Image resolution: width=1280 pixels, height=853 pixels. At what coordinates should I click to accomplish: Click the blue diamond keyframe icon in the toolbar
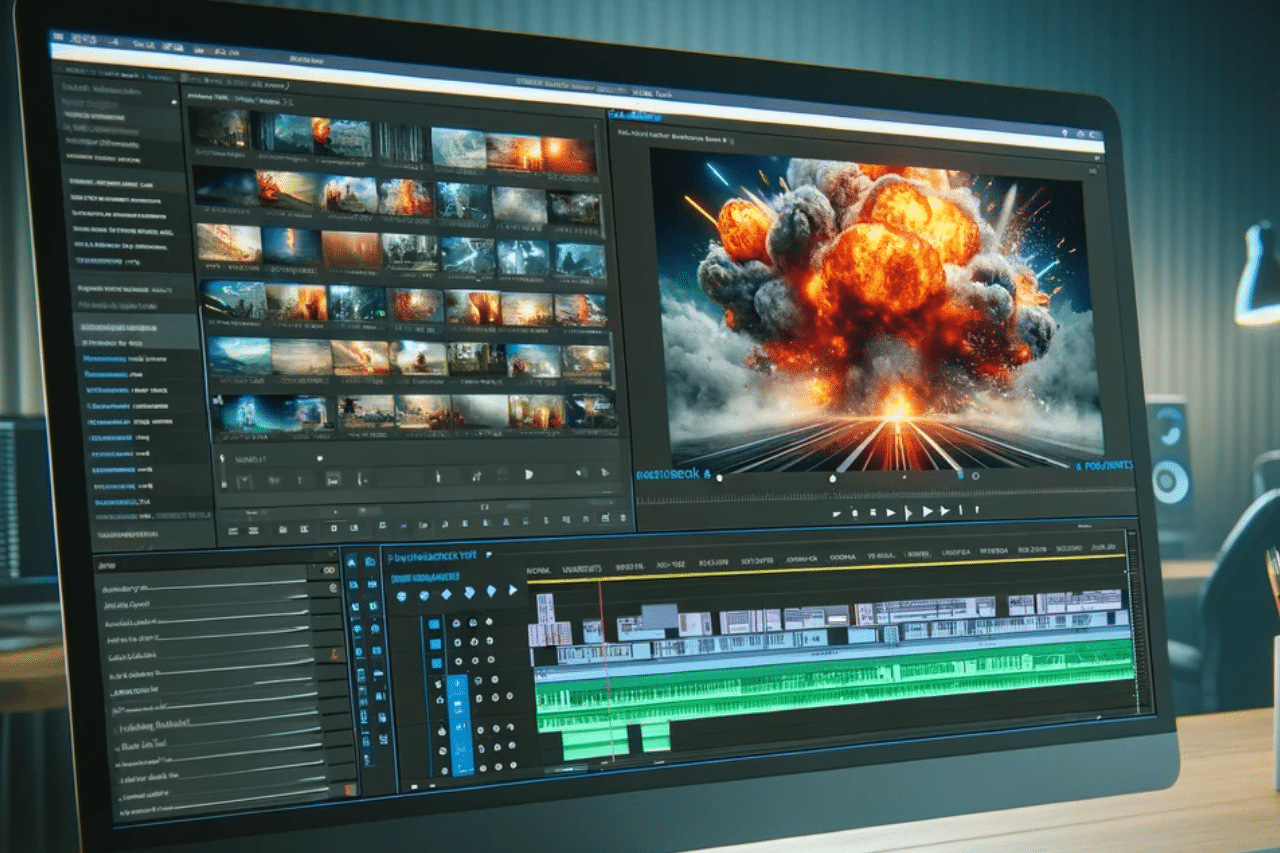tap(446, 593)
